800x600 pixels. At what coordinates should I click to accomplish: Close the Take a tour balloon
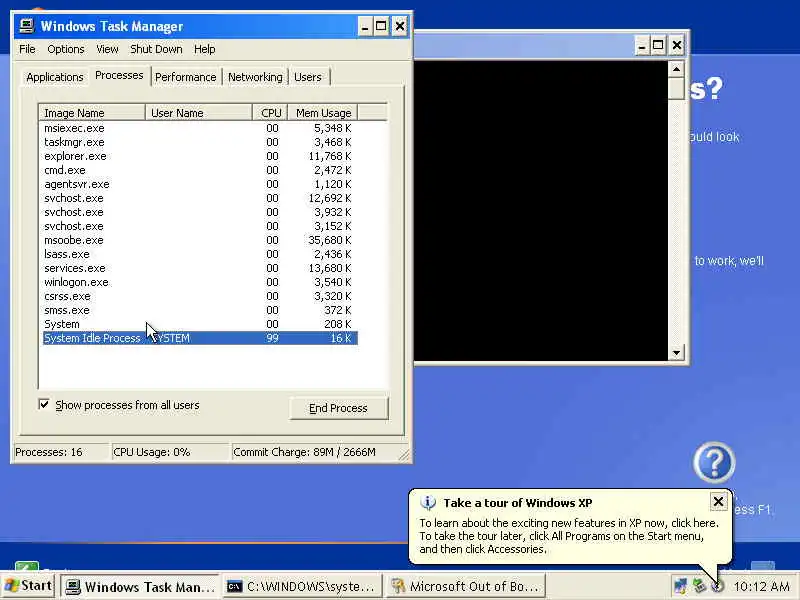(718, 502)
